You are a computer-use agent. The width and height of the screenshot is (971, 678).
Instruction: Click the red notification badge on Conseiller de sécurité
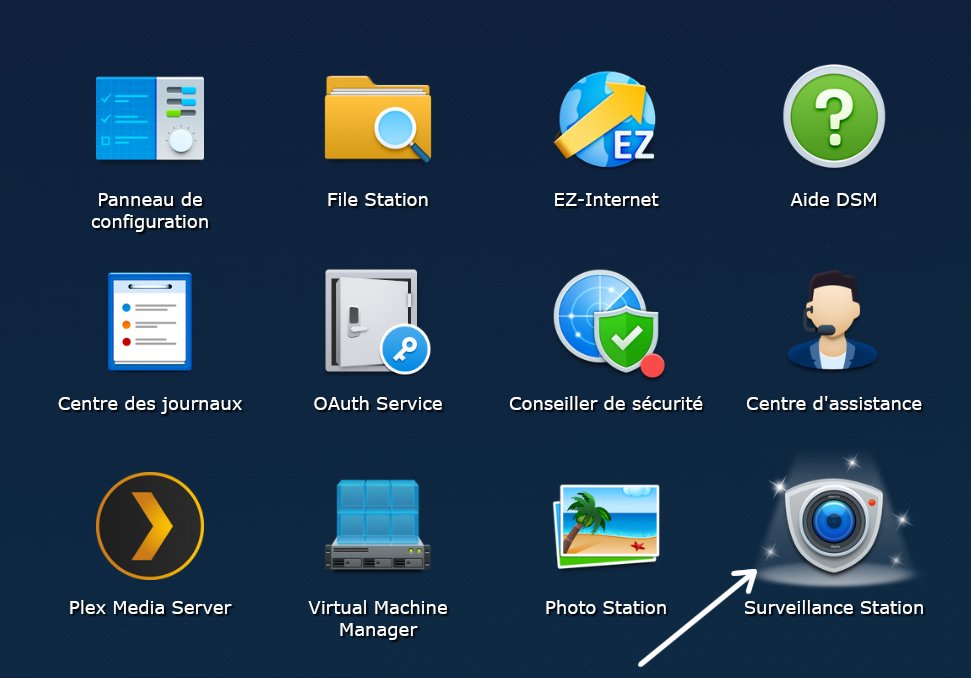tap(652, 365)
